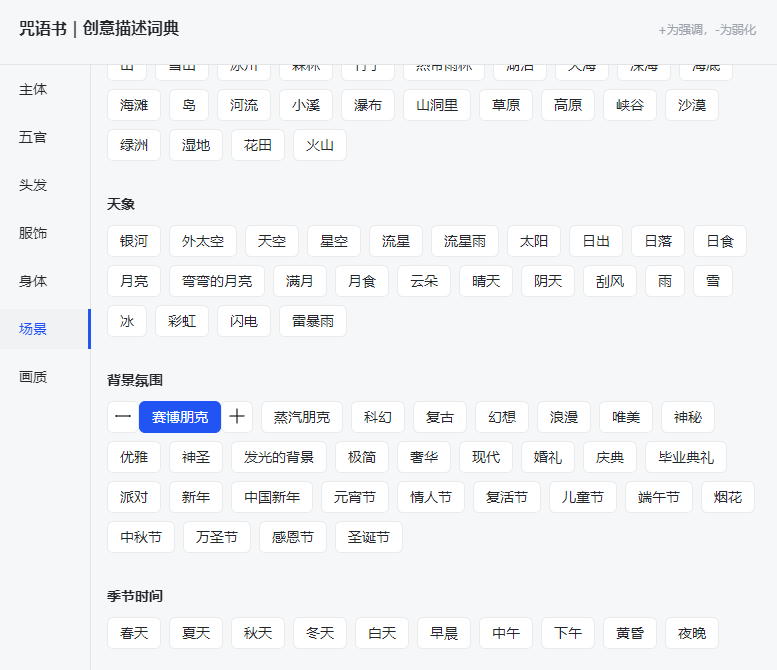
Task: Click the plus icon beside 赛博朋克
Action: point(237,417)
